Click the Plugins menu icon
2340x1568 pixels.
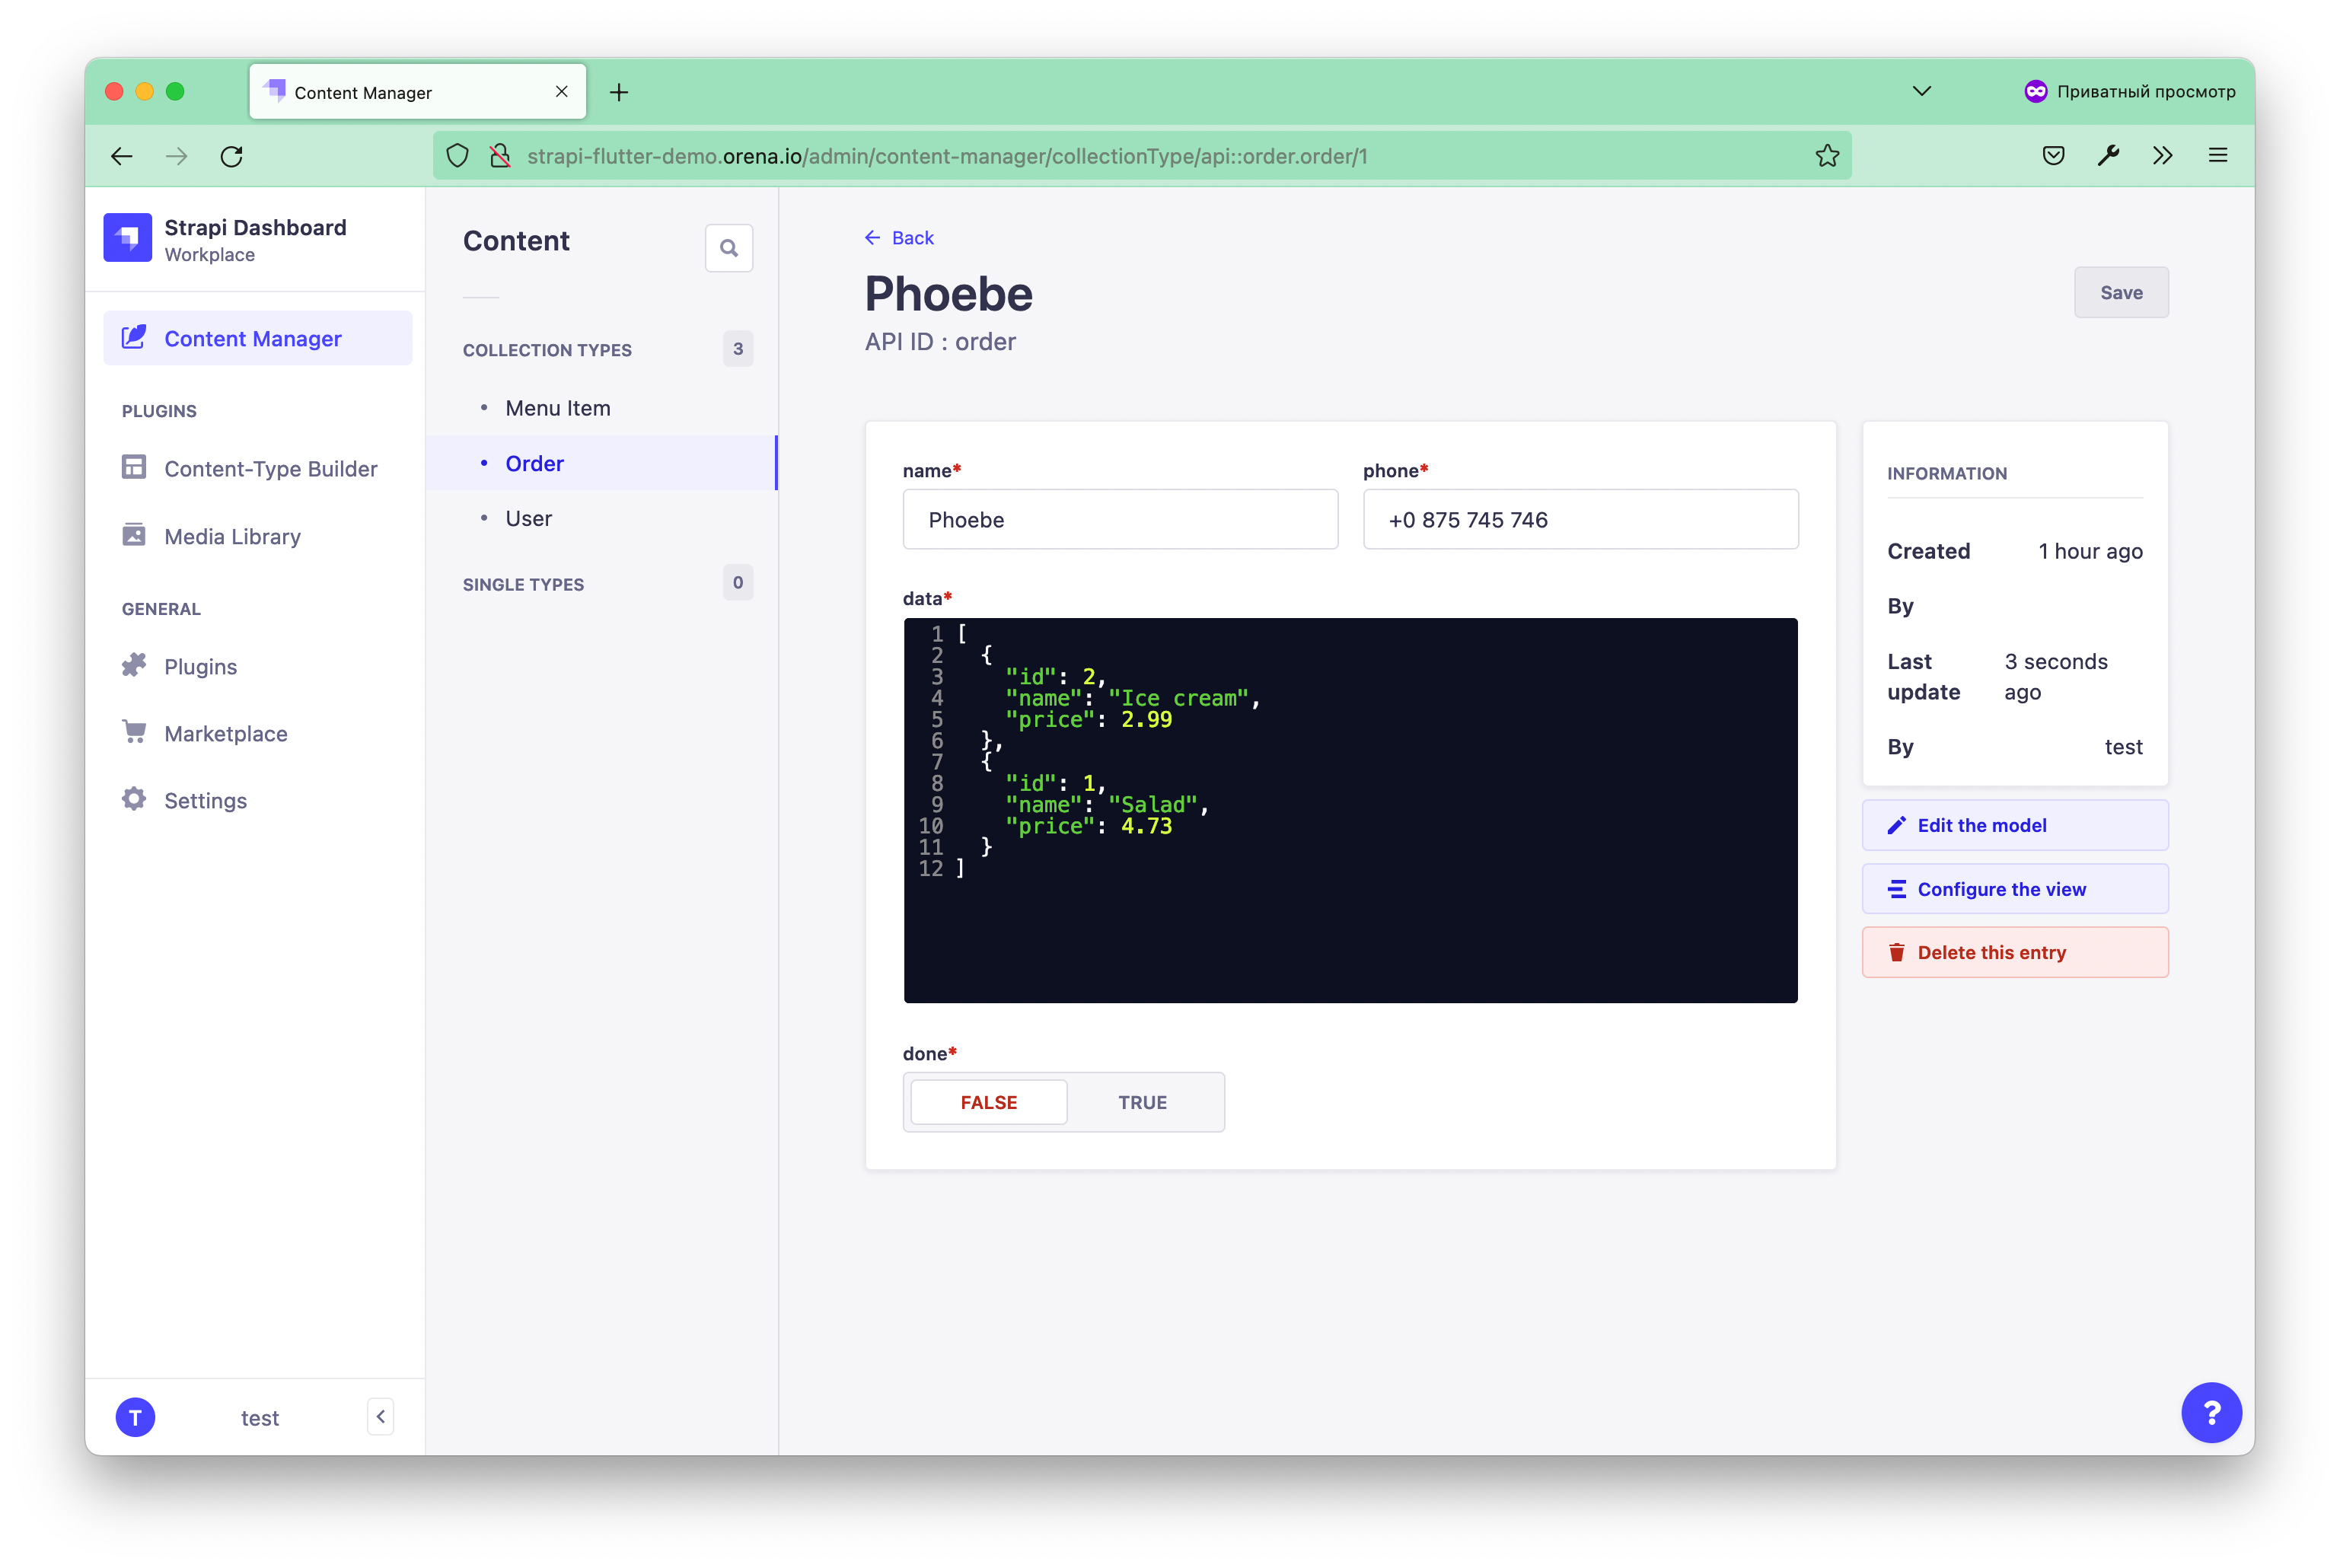click(x=135, y=667)
